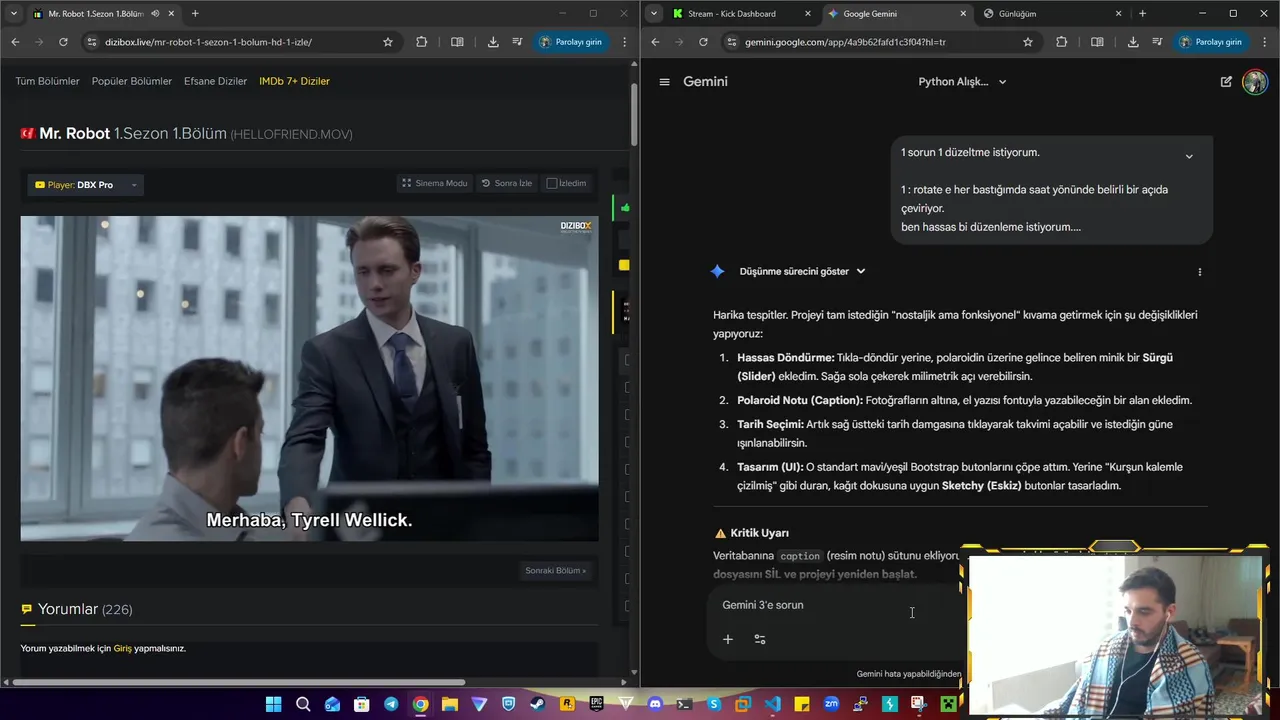Open Chrome three-dot menu in dizibox window
The width and height of the screenshot is (1280, 720).
click(625, 42)
